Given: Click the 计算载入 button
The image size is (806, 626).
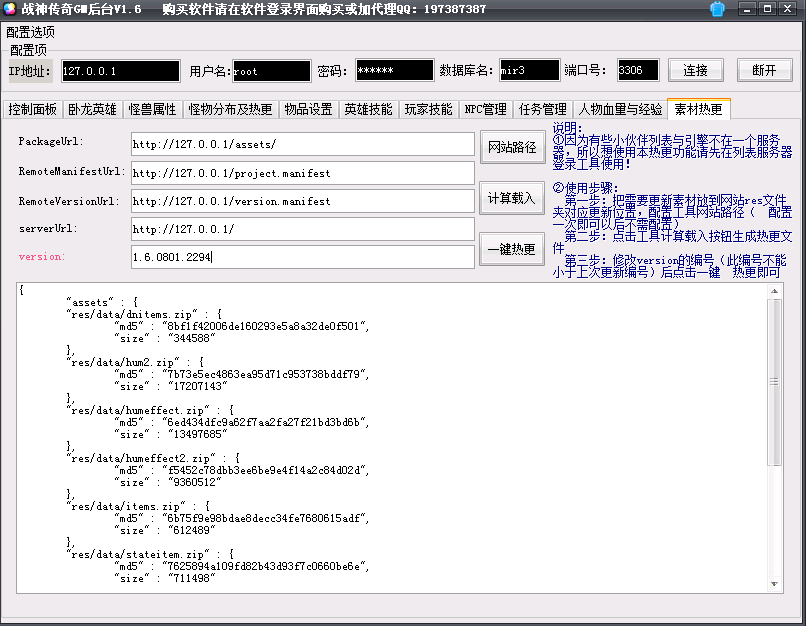Looking at the screenshot, I should (512, 199).
